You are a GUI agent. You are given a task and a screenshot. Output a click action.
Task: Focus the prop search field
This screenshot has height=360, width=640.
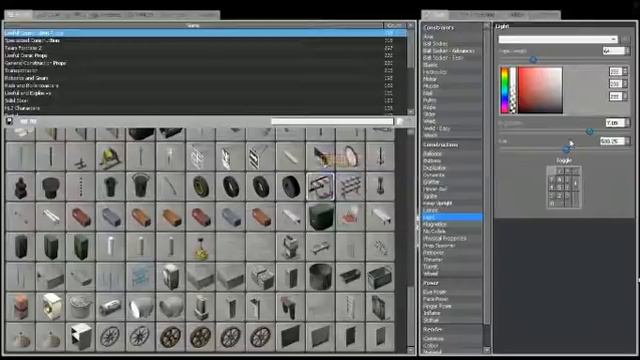click(332, 121)
